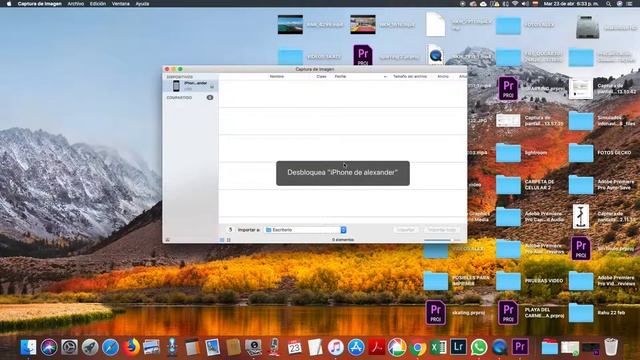
Task: Open the Ayuda menu
Action: coord(142,4)
